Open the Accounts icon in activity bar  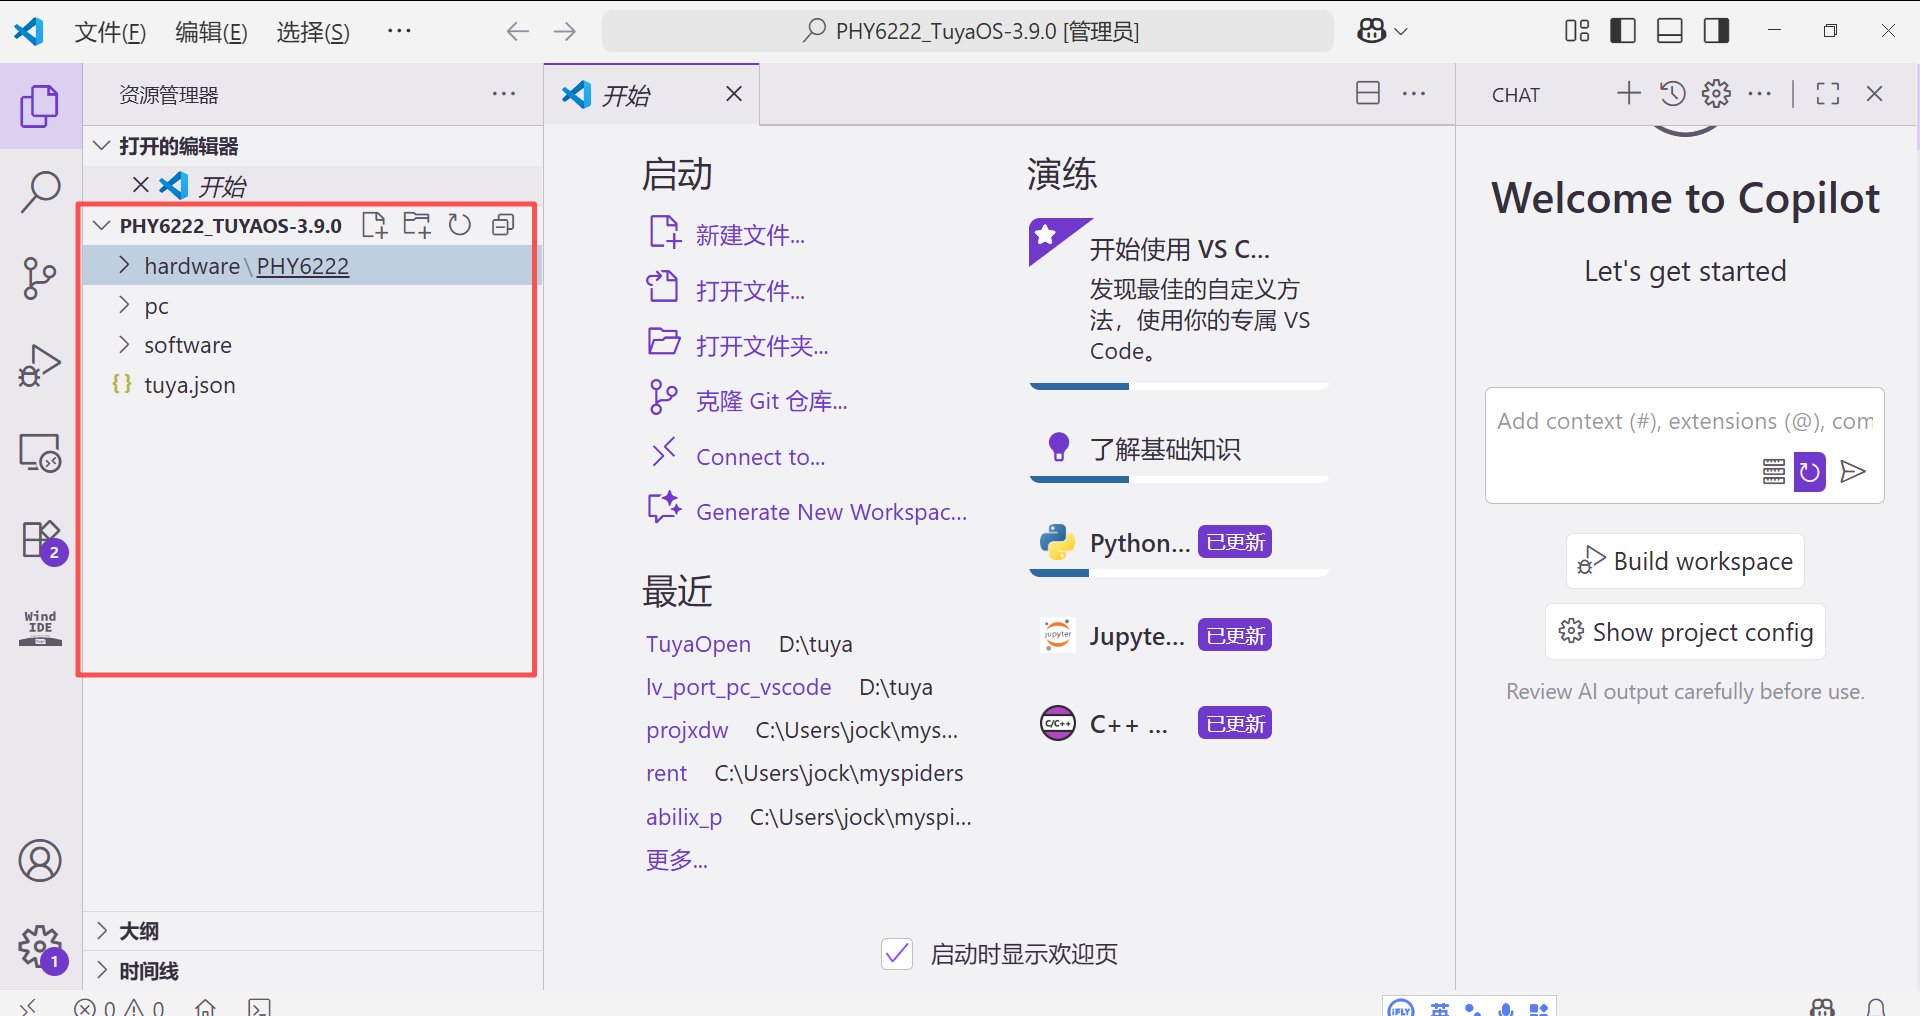coord(40,860)
